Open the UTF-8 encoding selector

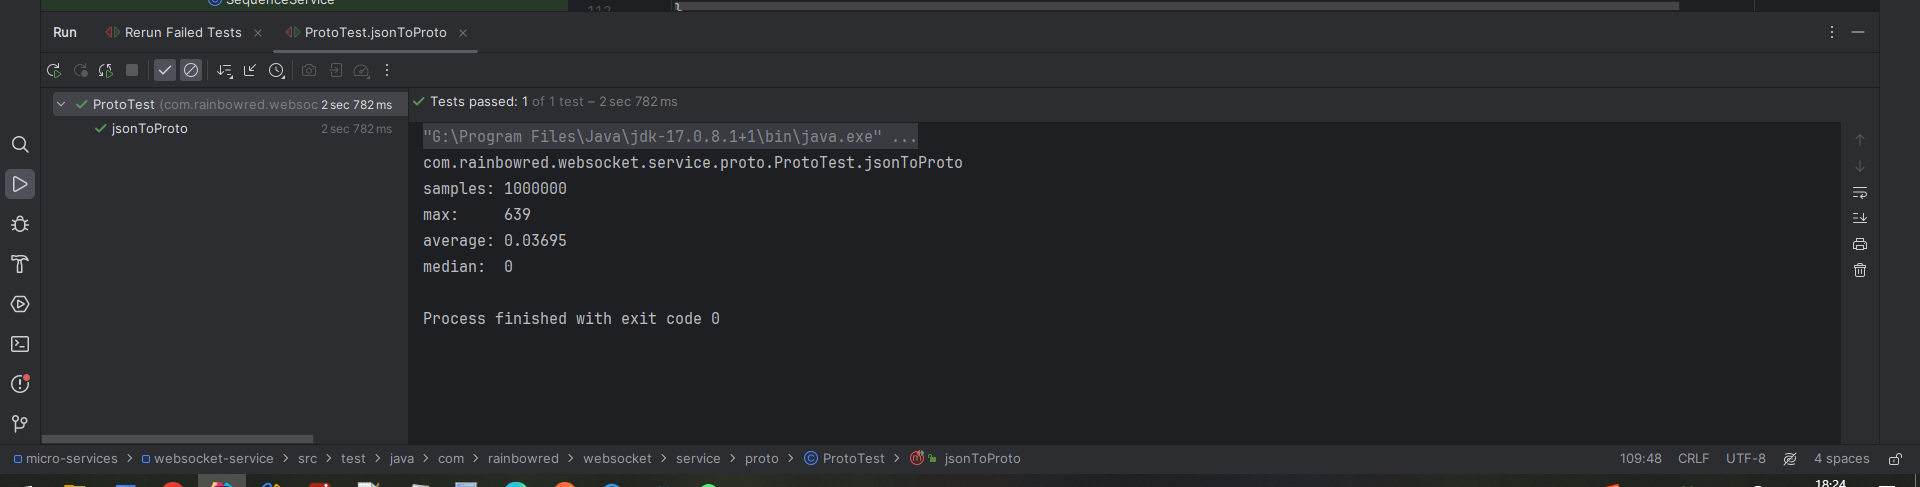tap(1746, 459)
